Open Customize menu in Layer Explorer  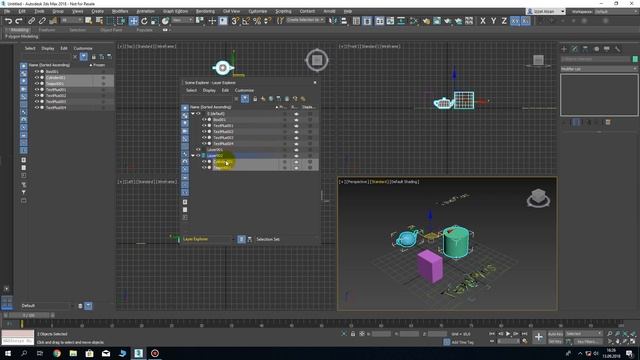[244, 90]
